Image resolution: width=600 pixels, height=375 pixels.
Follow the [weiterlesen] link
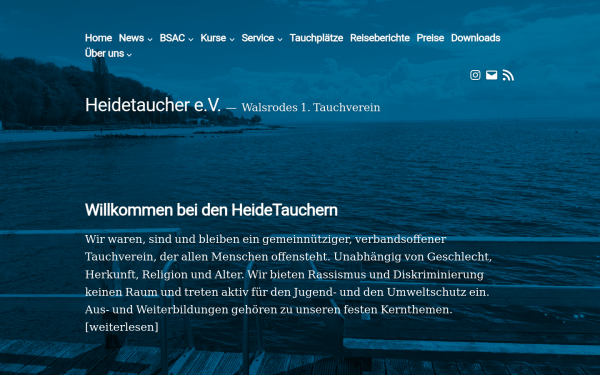(122, 327)
